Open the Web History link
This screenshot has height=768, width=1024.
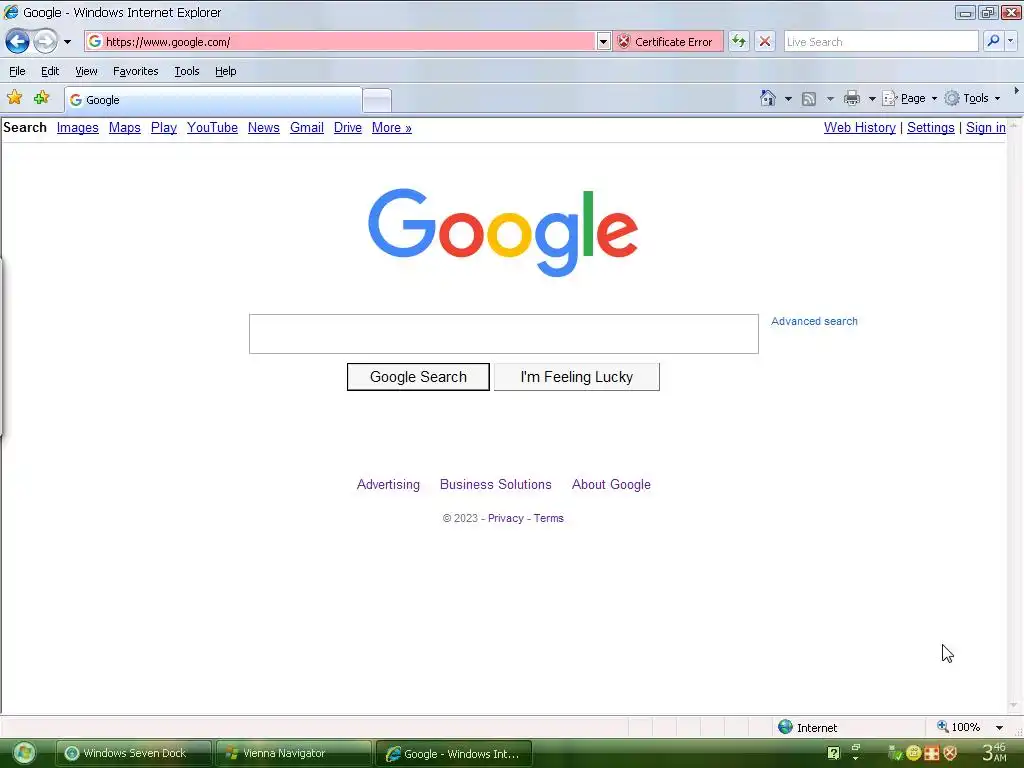point(859,128)
